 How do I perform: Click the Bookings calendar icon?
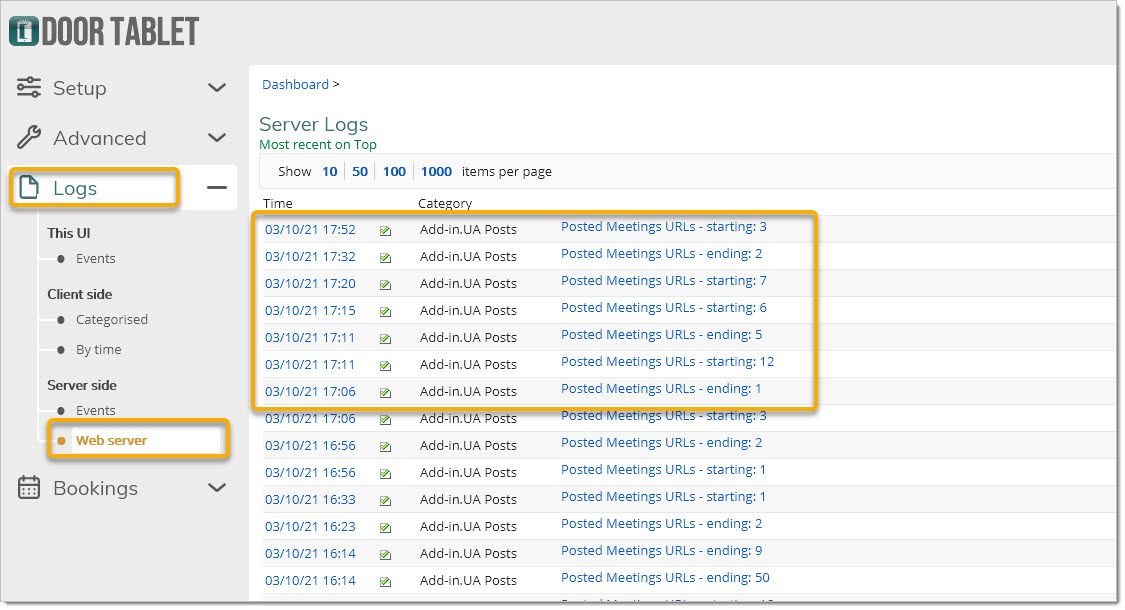pyautogui.click(x=29, y=488)
